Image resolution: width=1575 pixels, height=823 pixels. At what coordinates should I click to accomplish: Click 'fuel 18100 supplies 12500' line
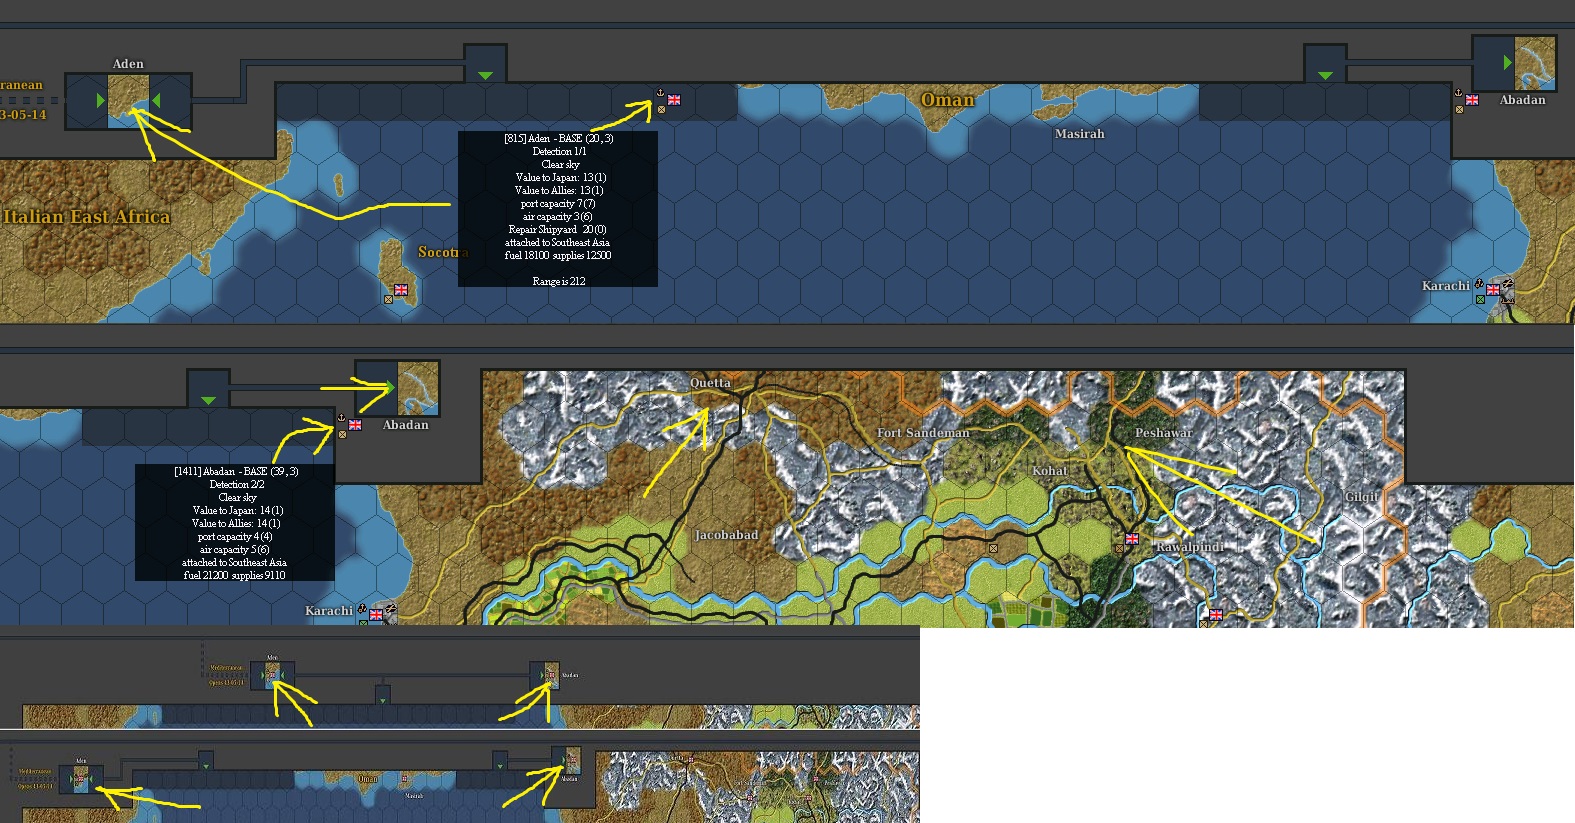pyautogui.click(x=557, y=255)
